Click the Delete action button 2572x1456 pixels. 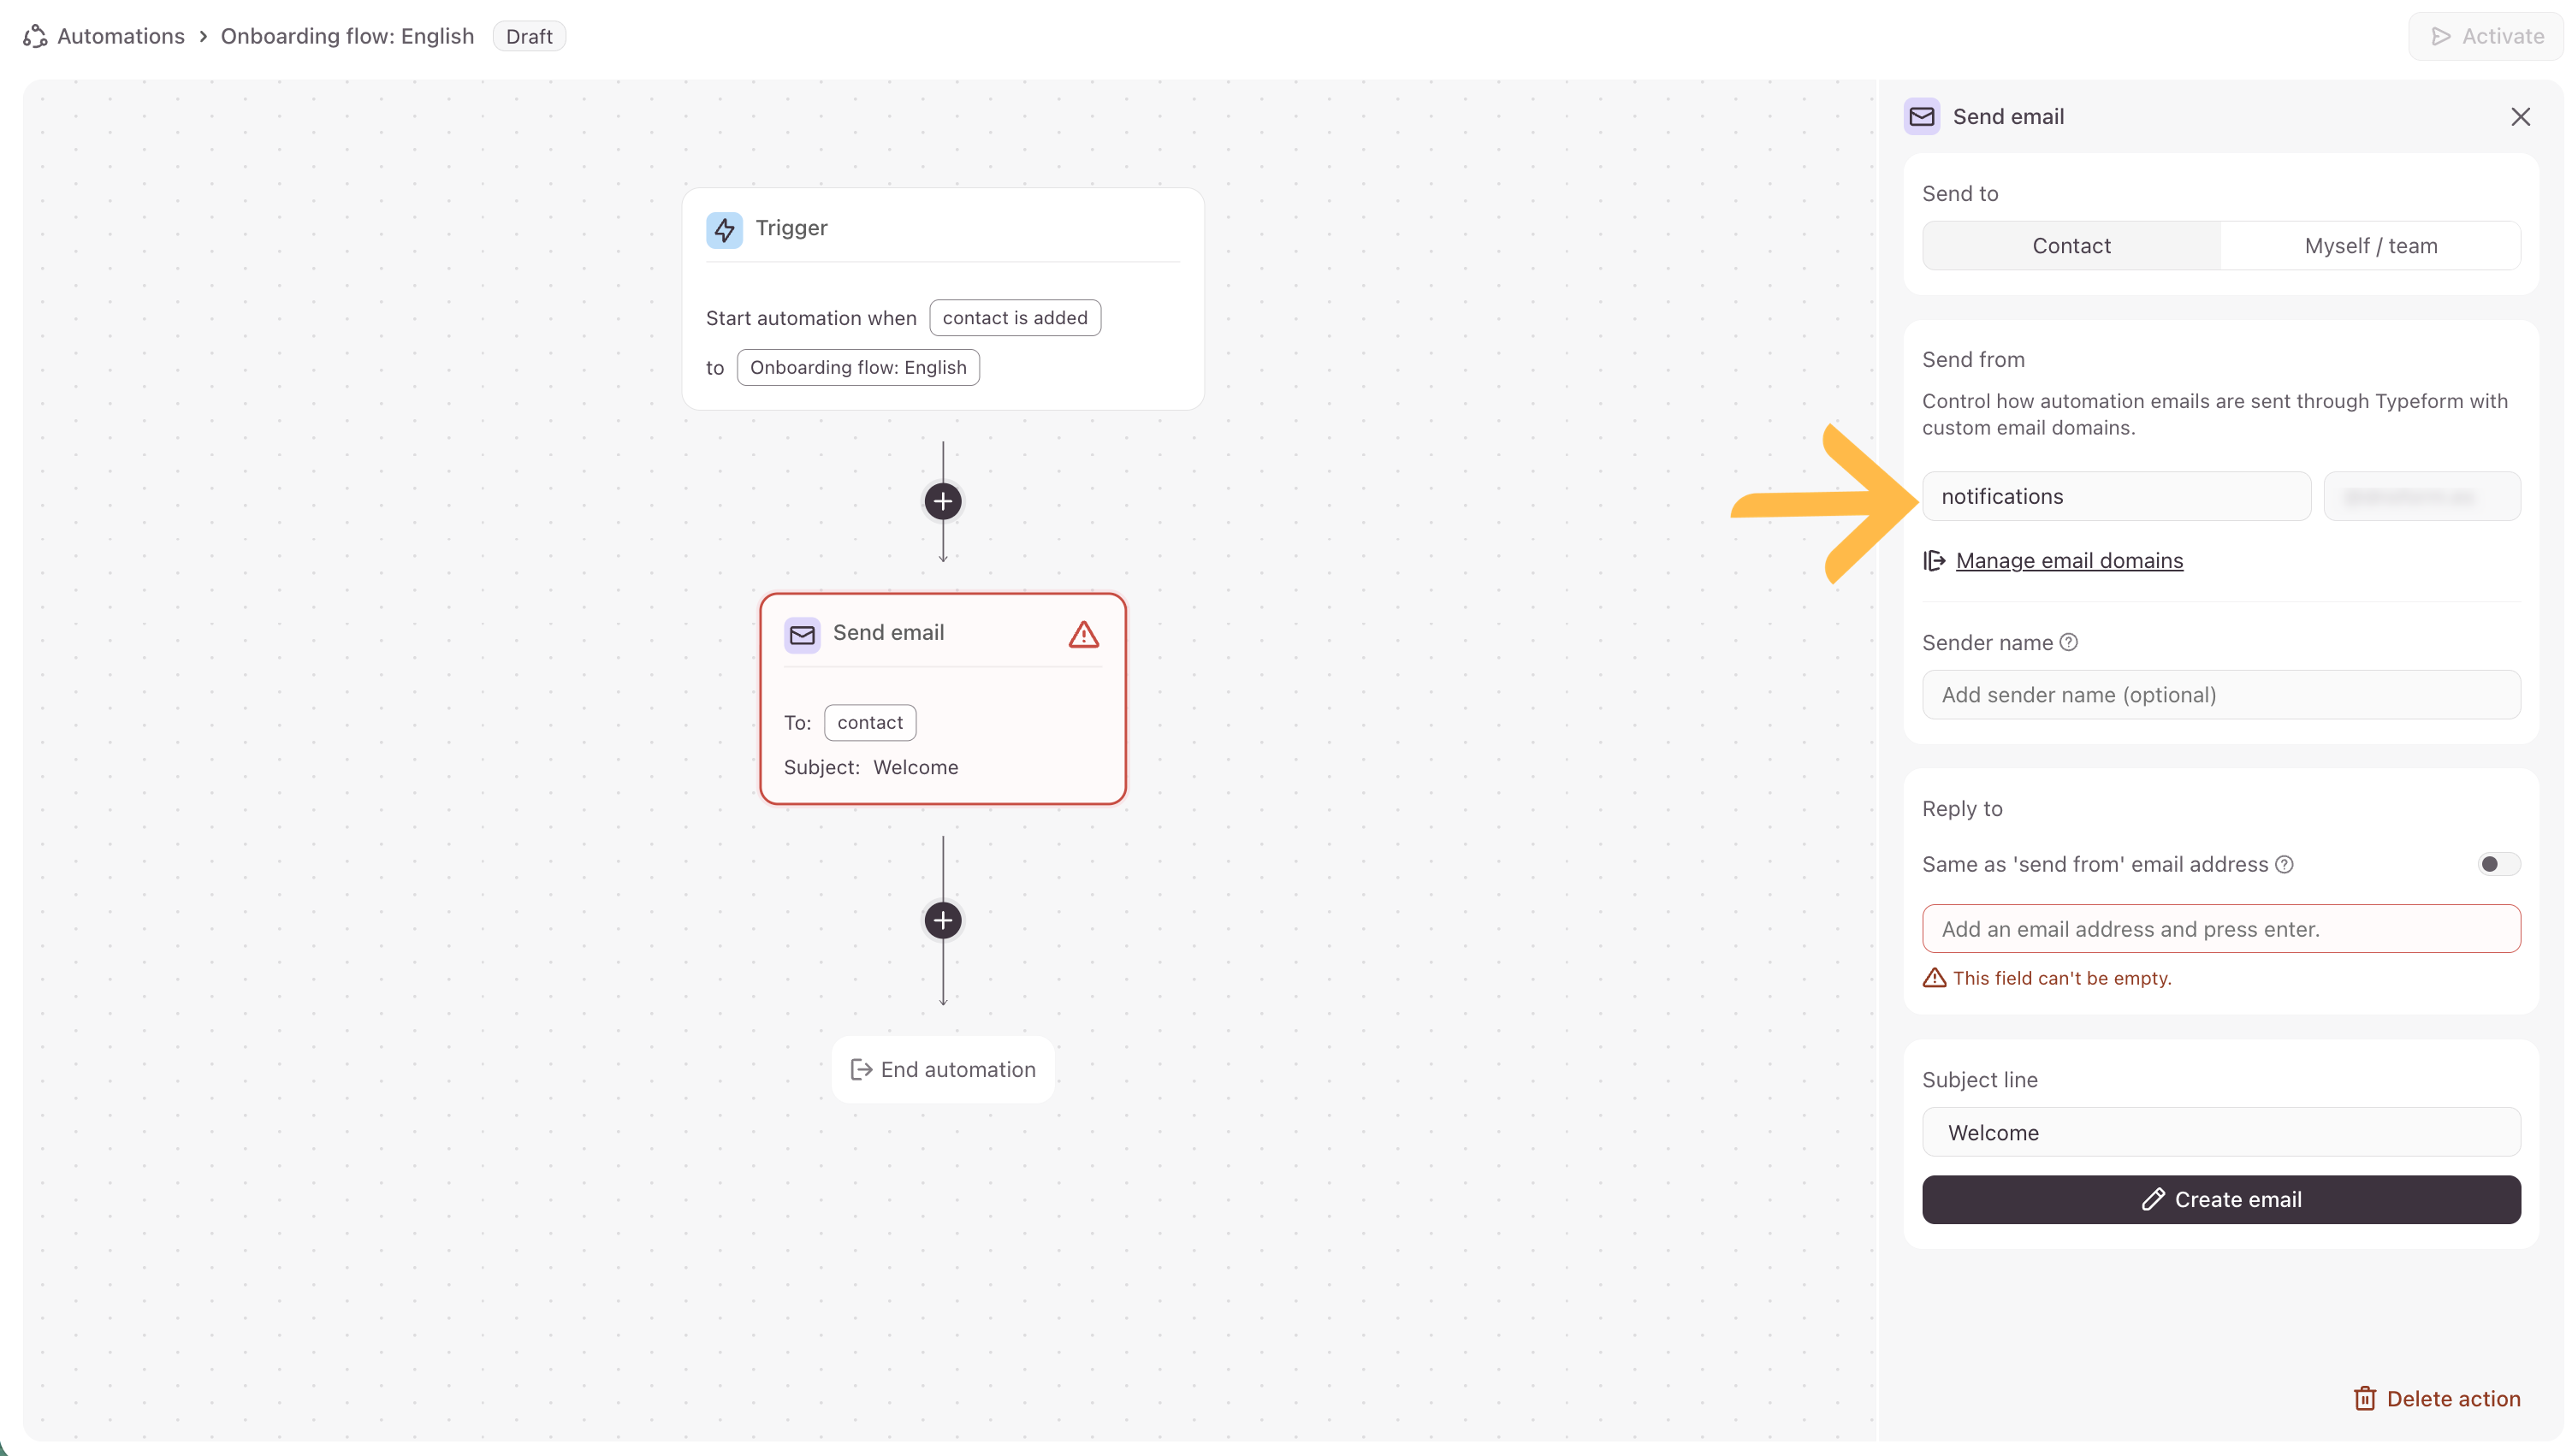2437,1398
